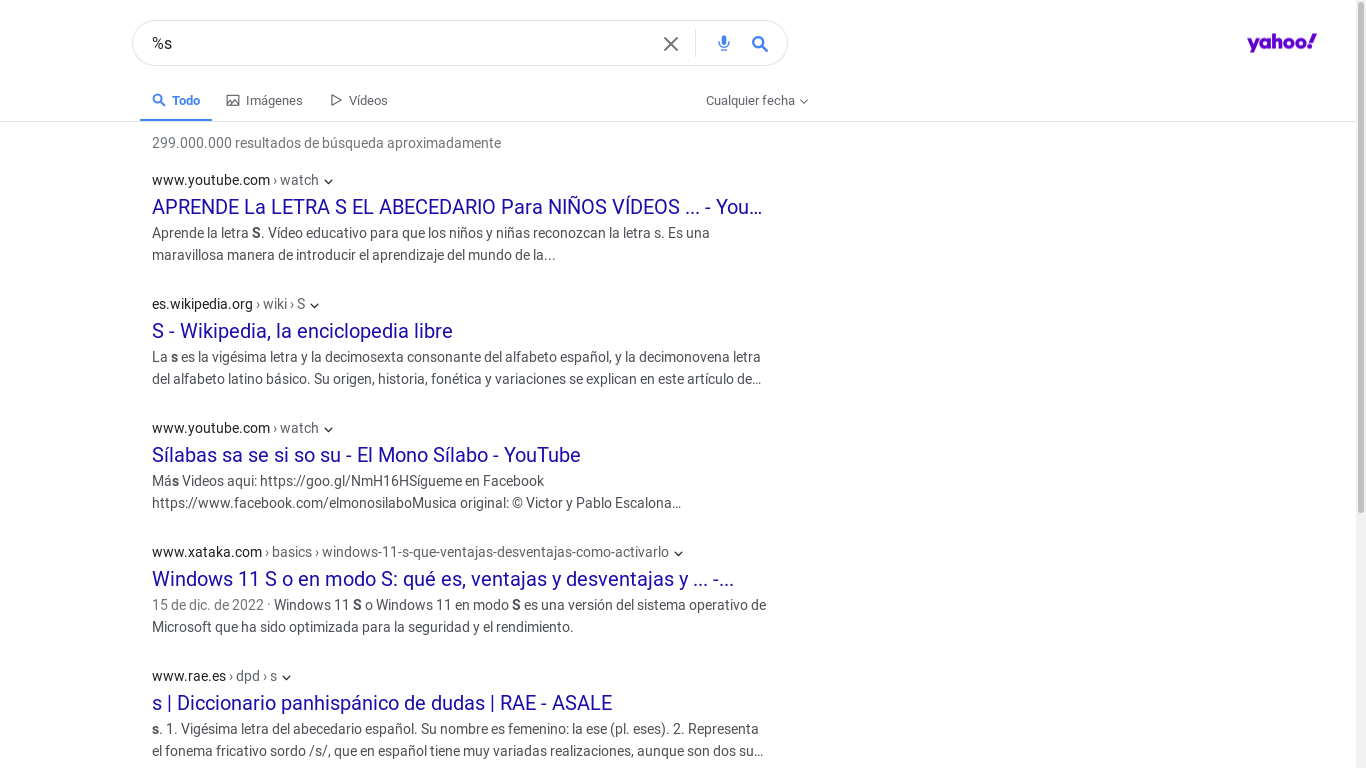Open Sílabas sa se si so su result

click(x=366, y=455)
